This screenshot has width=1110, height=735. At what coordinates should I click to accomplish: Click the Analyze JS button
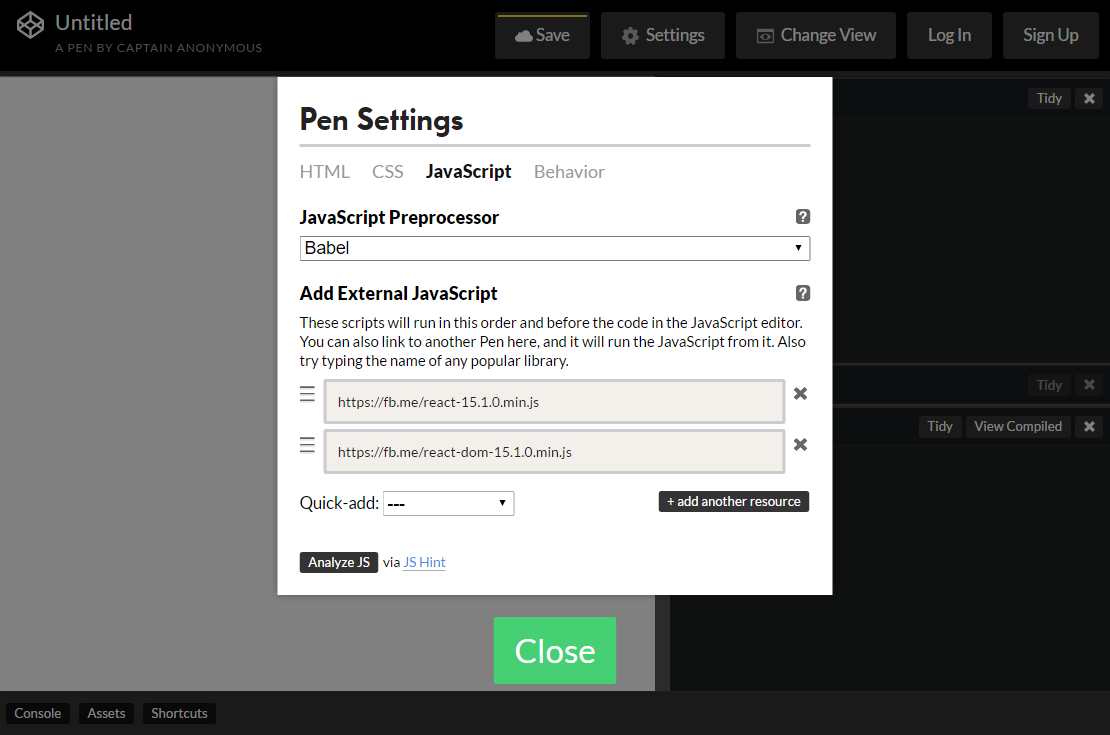tap(338, 562)
